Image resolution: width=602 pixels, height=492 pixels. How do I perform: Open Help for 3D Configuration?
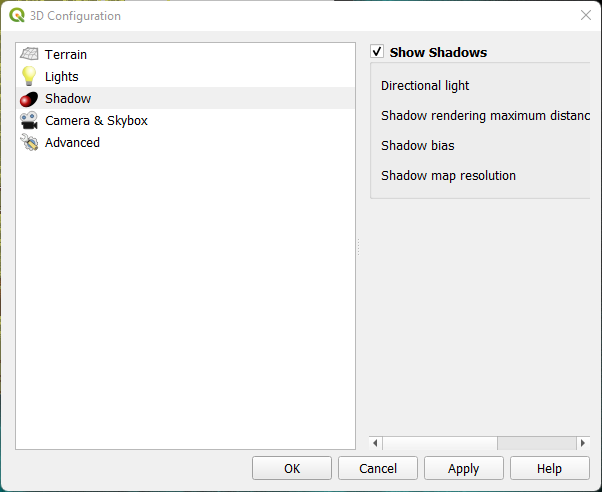coord(549,468)
